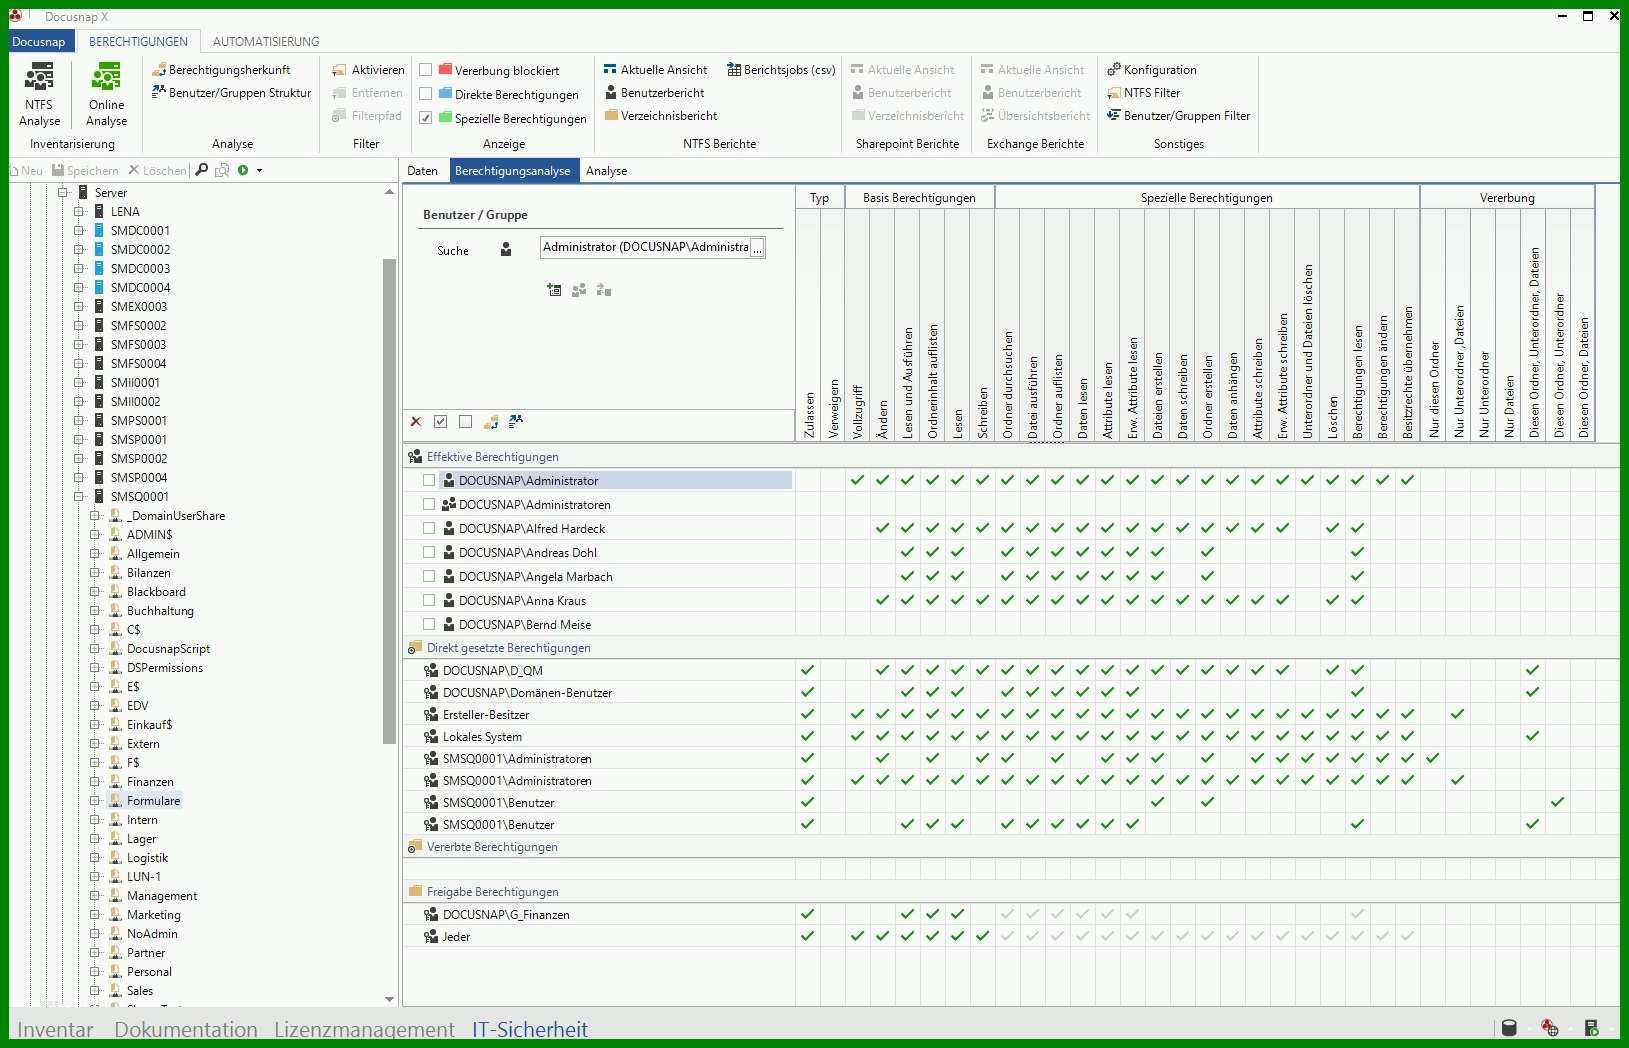Toggle the Direkte Berechtigungen checkbox
The image size is (1629, 1048).
tap(426, 94)
